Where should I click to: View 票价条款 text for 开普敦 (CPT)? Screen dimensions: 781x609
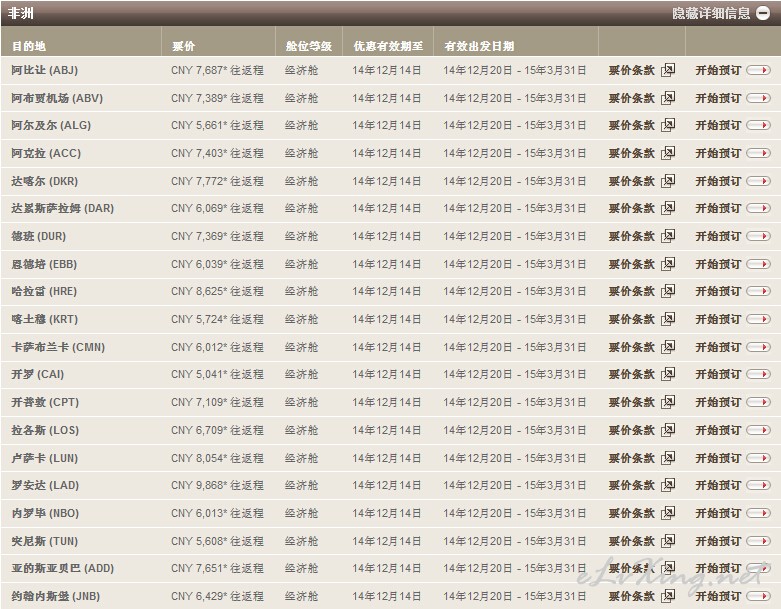coord(632,402)
